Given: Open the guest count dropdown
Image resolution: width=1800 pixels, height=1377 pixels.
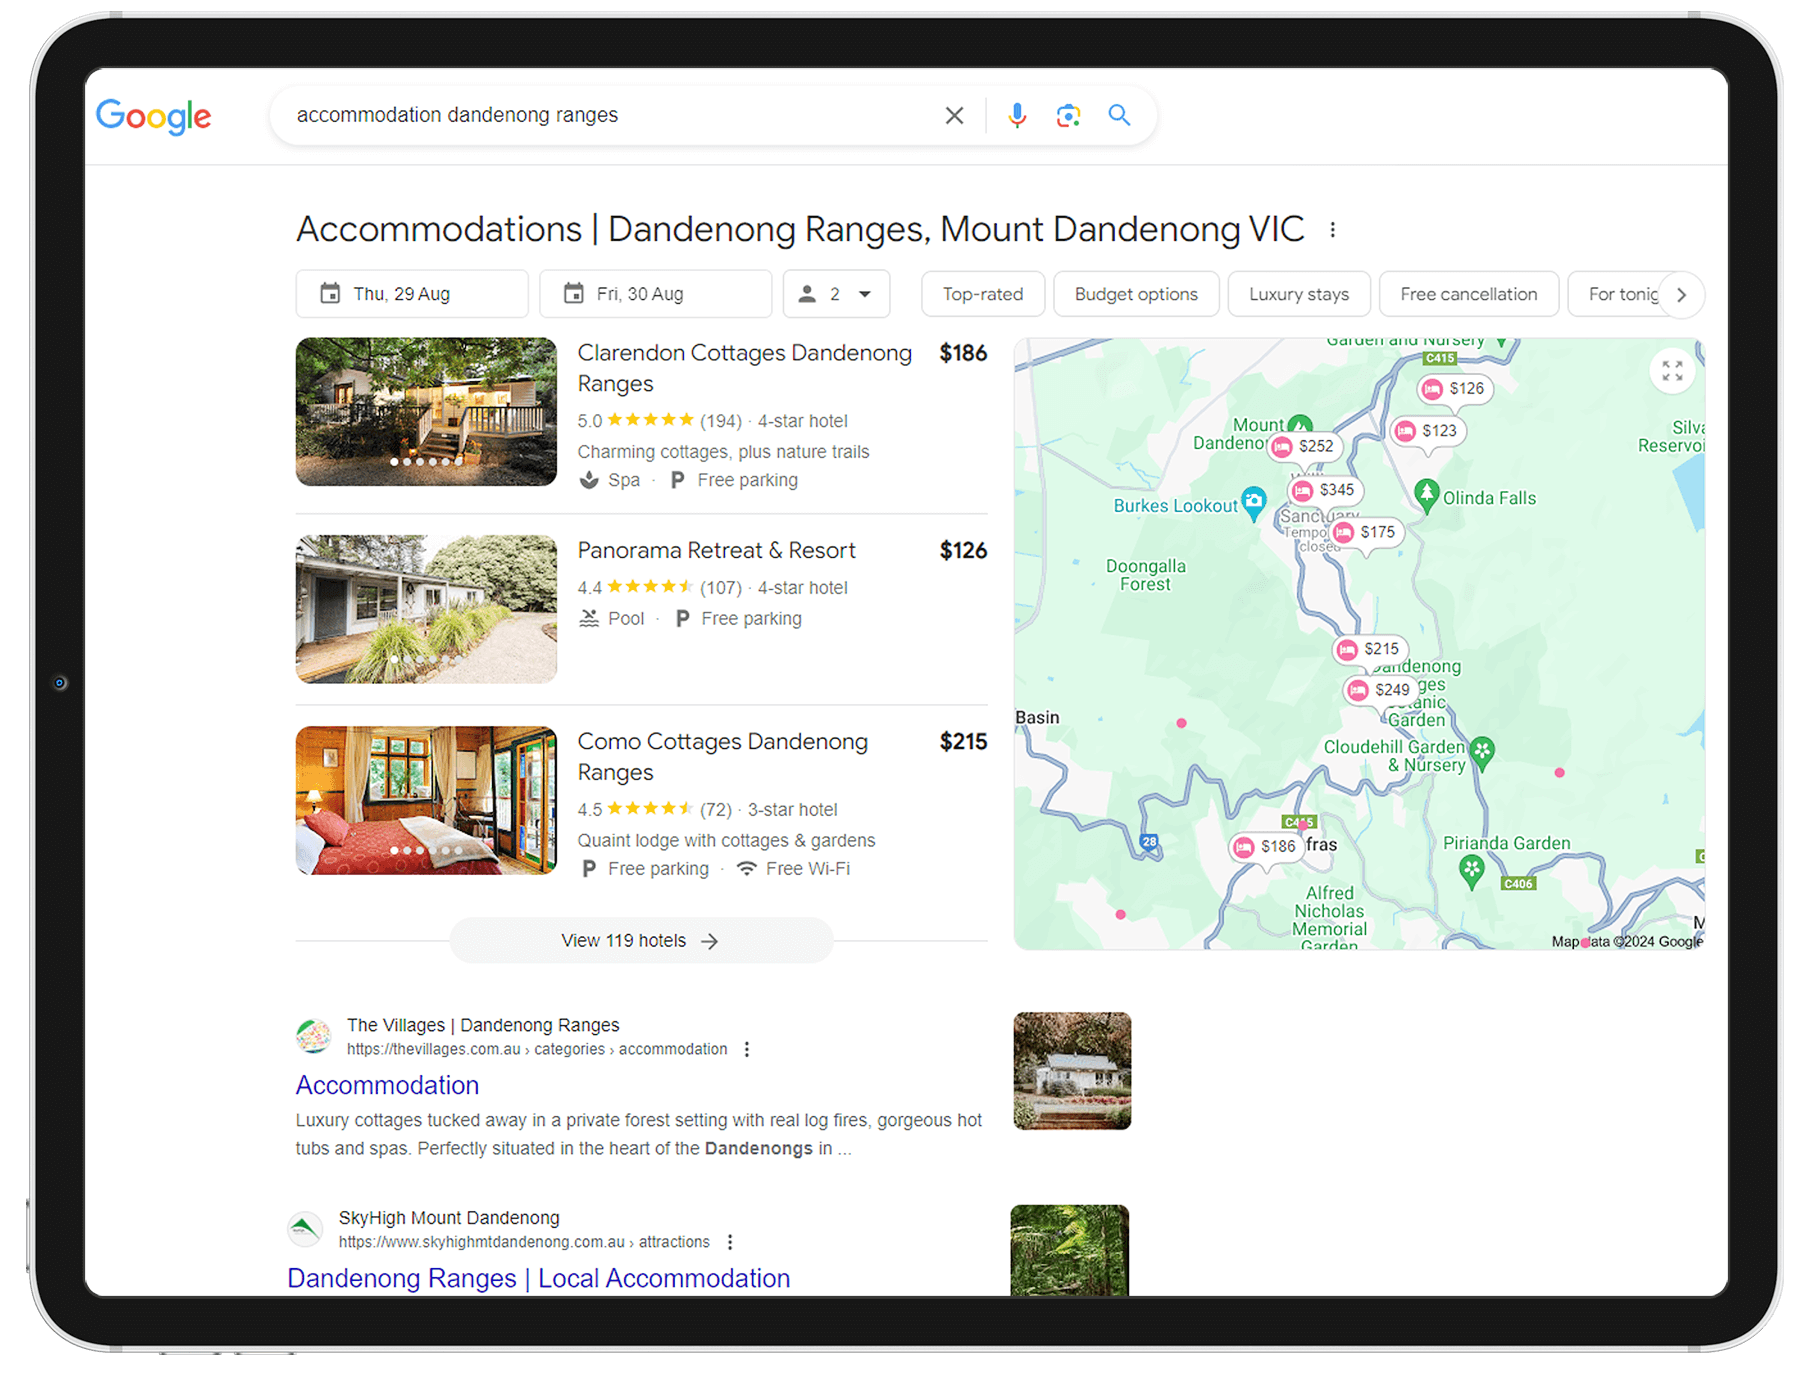Looking at the screenshot, I should coord(836,294).
